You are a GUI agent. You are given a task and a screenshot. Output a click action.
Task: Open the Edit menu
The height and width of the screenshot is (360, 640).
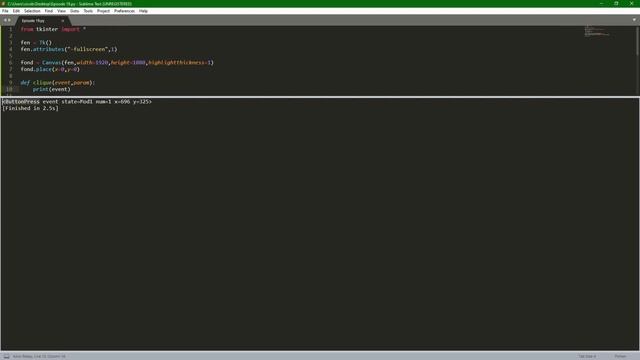tap(16, 11)
